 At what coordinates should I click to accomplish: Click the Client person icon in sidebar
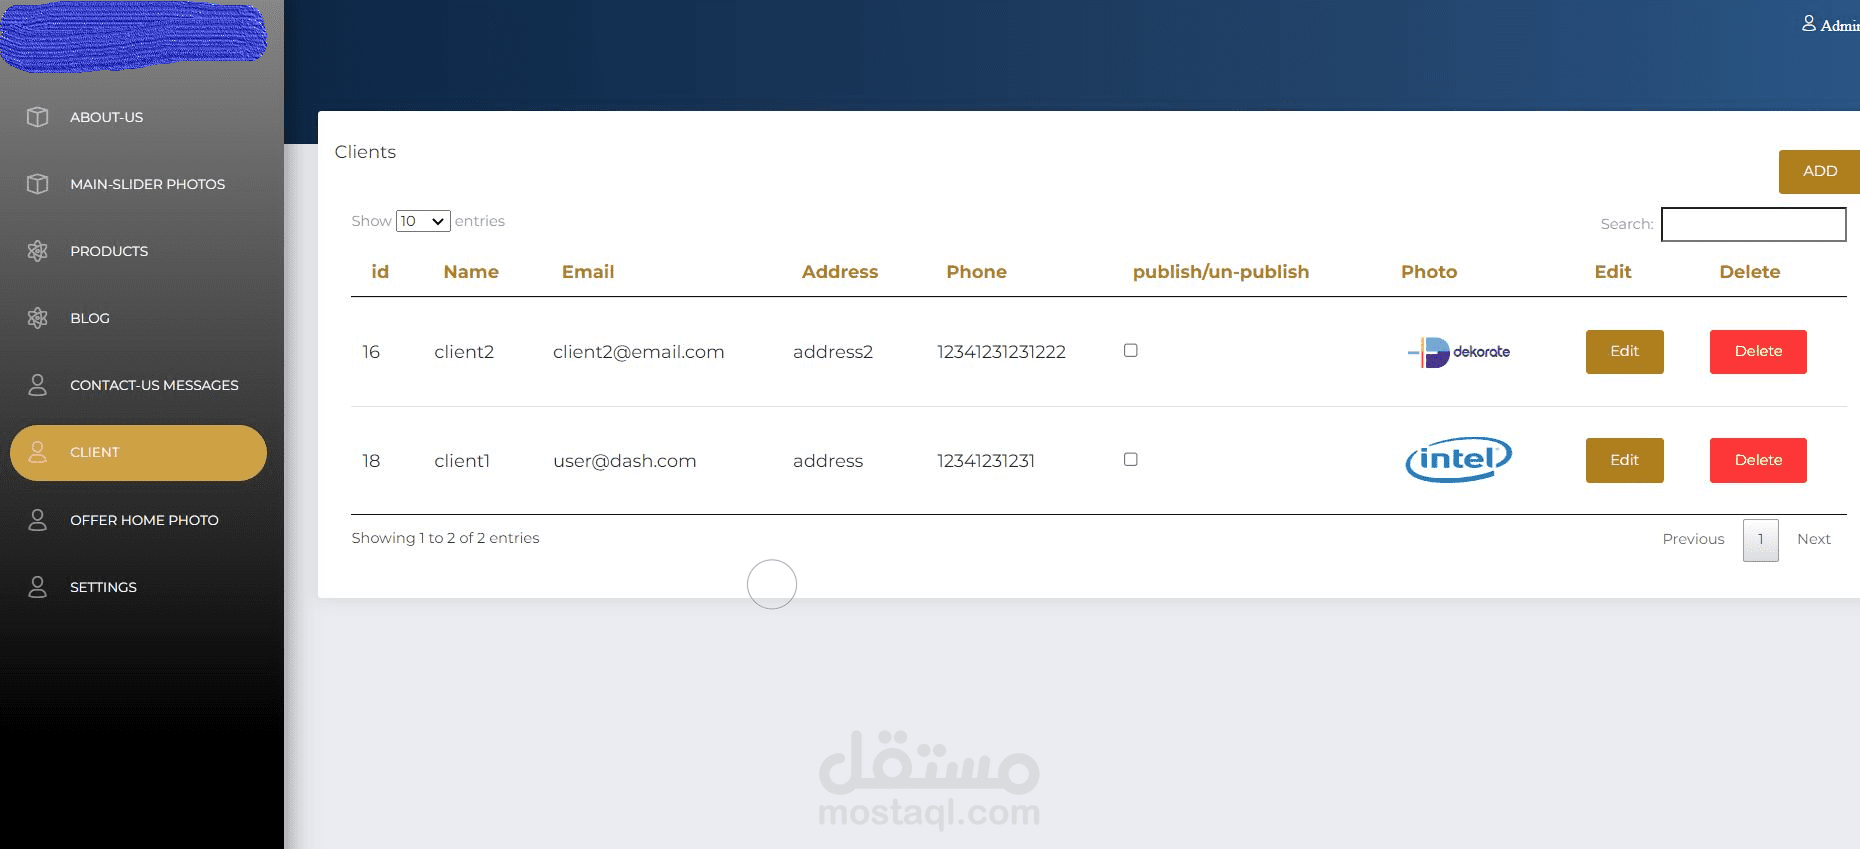point(38,452)
